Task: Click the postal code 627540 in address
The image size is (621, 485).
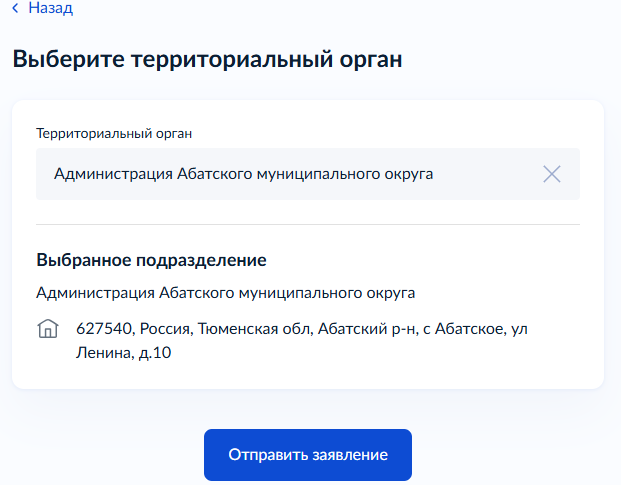Action: pyautogui.click(x=105, y=329)
